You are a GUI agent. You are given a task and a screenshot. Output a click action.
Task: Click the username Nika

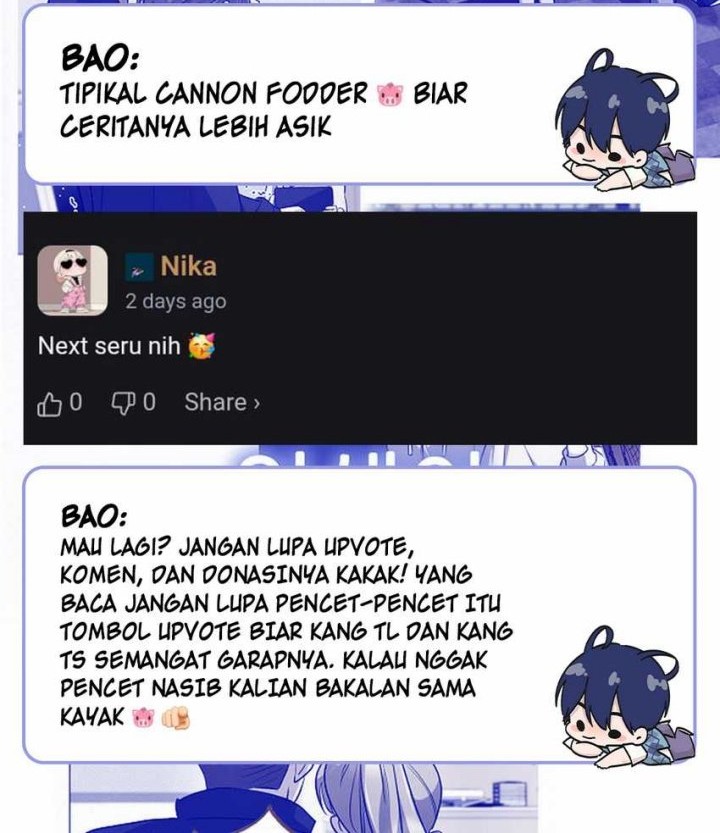click(x=188, y=266)
